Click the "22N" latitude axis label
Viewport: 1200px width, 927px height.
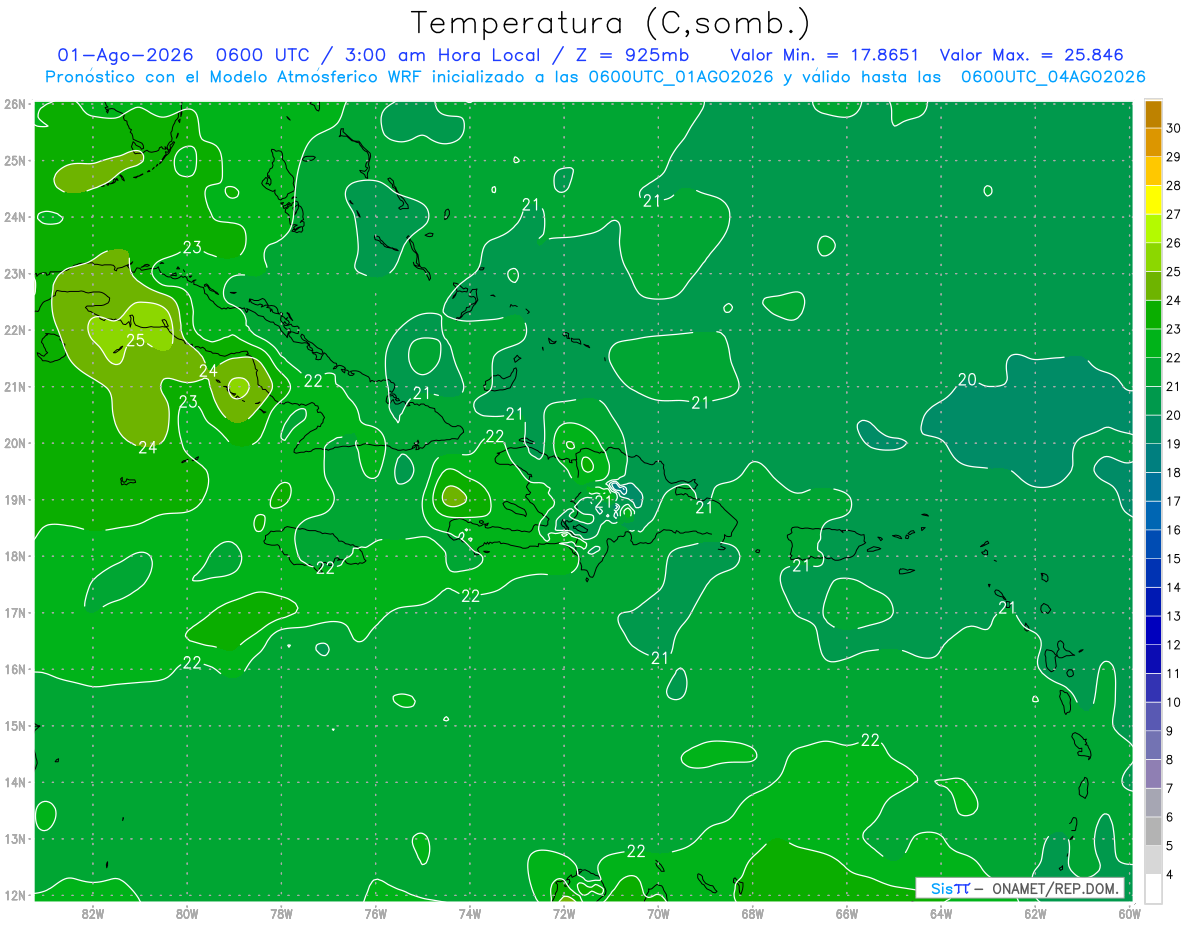[15, 330]
